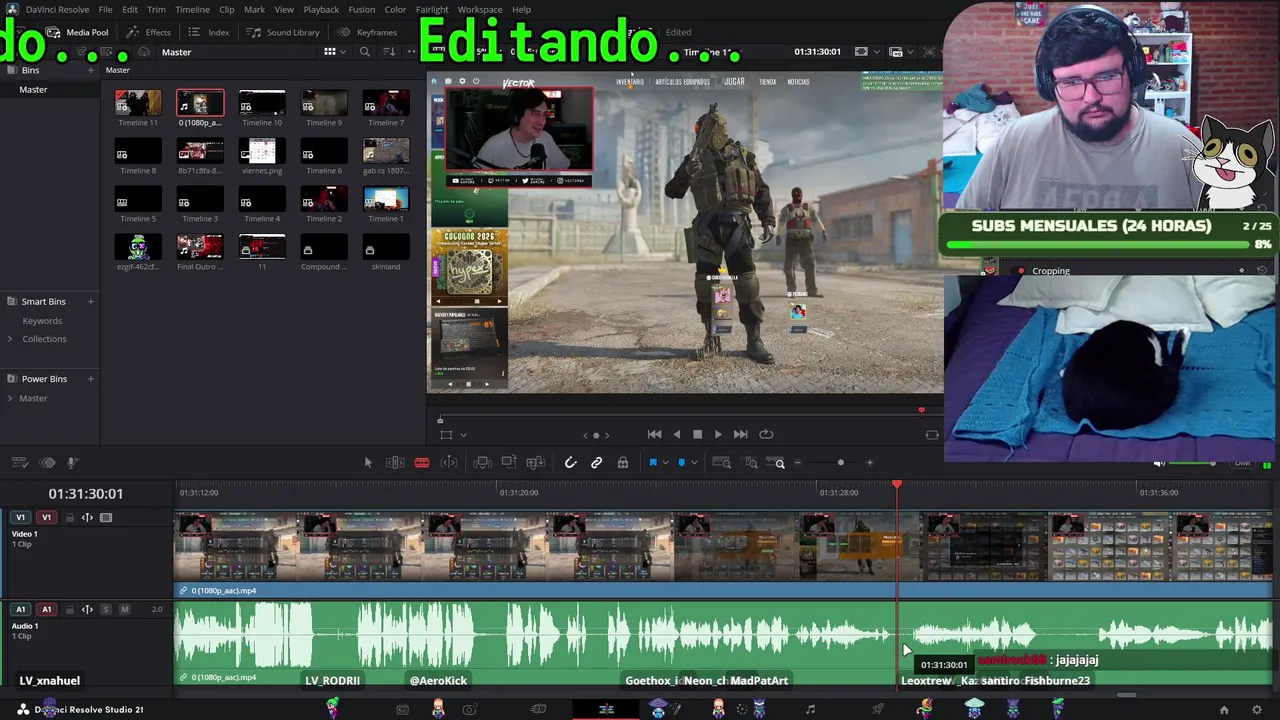1280x720 pixels.
Task: Expand the Power Bins Master folder
Action: [x=11, y=398]
